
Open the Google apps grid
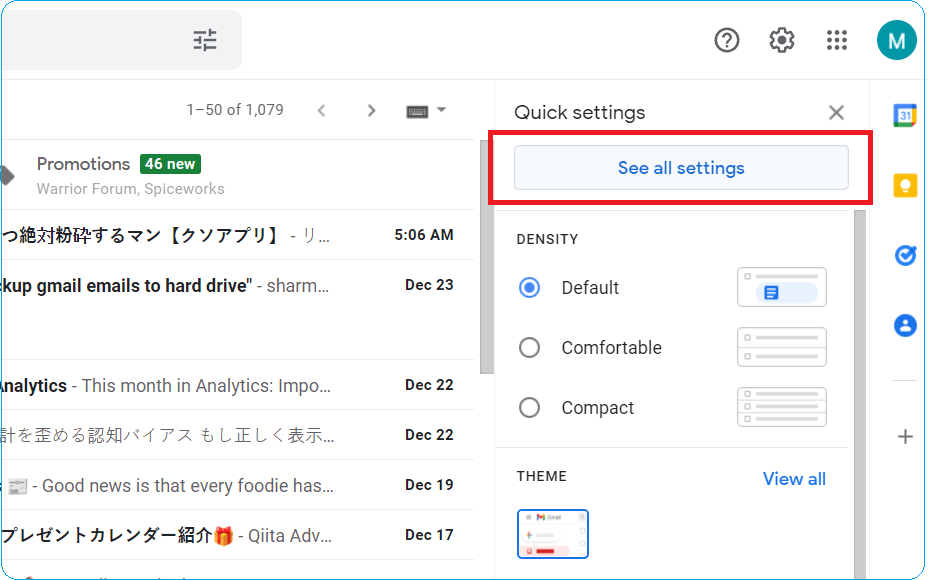click(x=837, y=40)
